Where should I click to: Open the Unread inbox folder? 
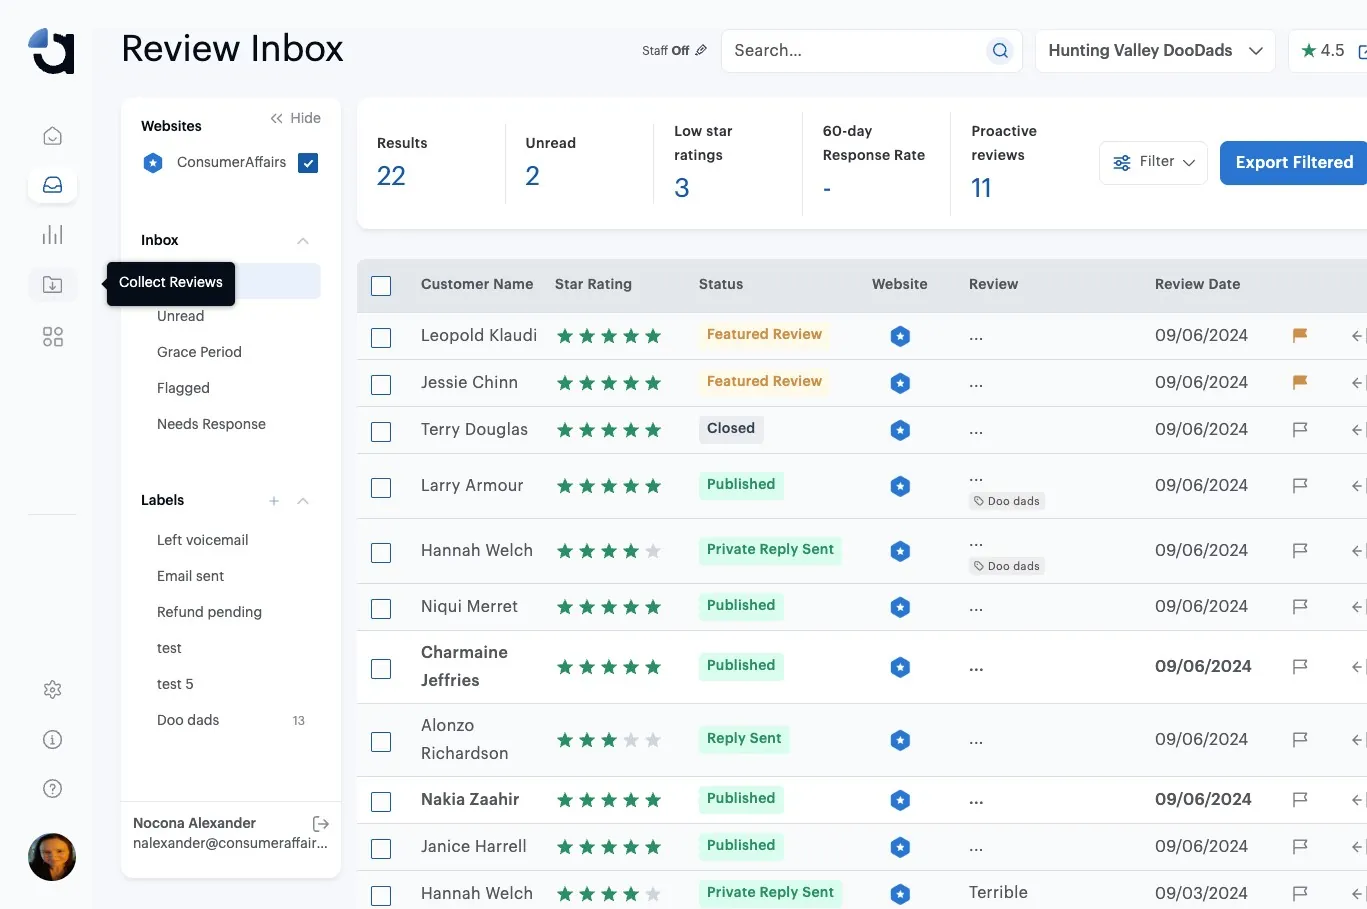tap(181, 316)
